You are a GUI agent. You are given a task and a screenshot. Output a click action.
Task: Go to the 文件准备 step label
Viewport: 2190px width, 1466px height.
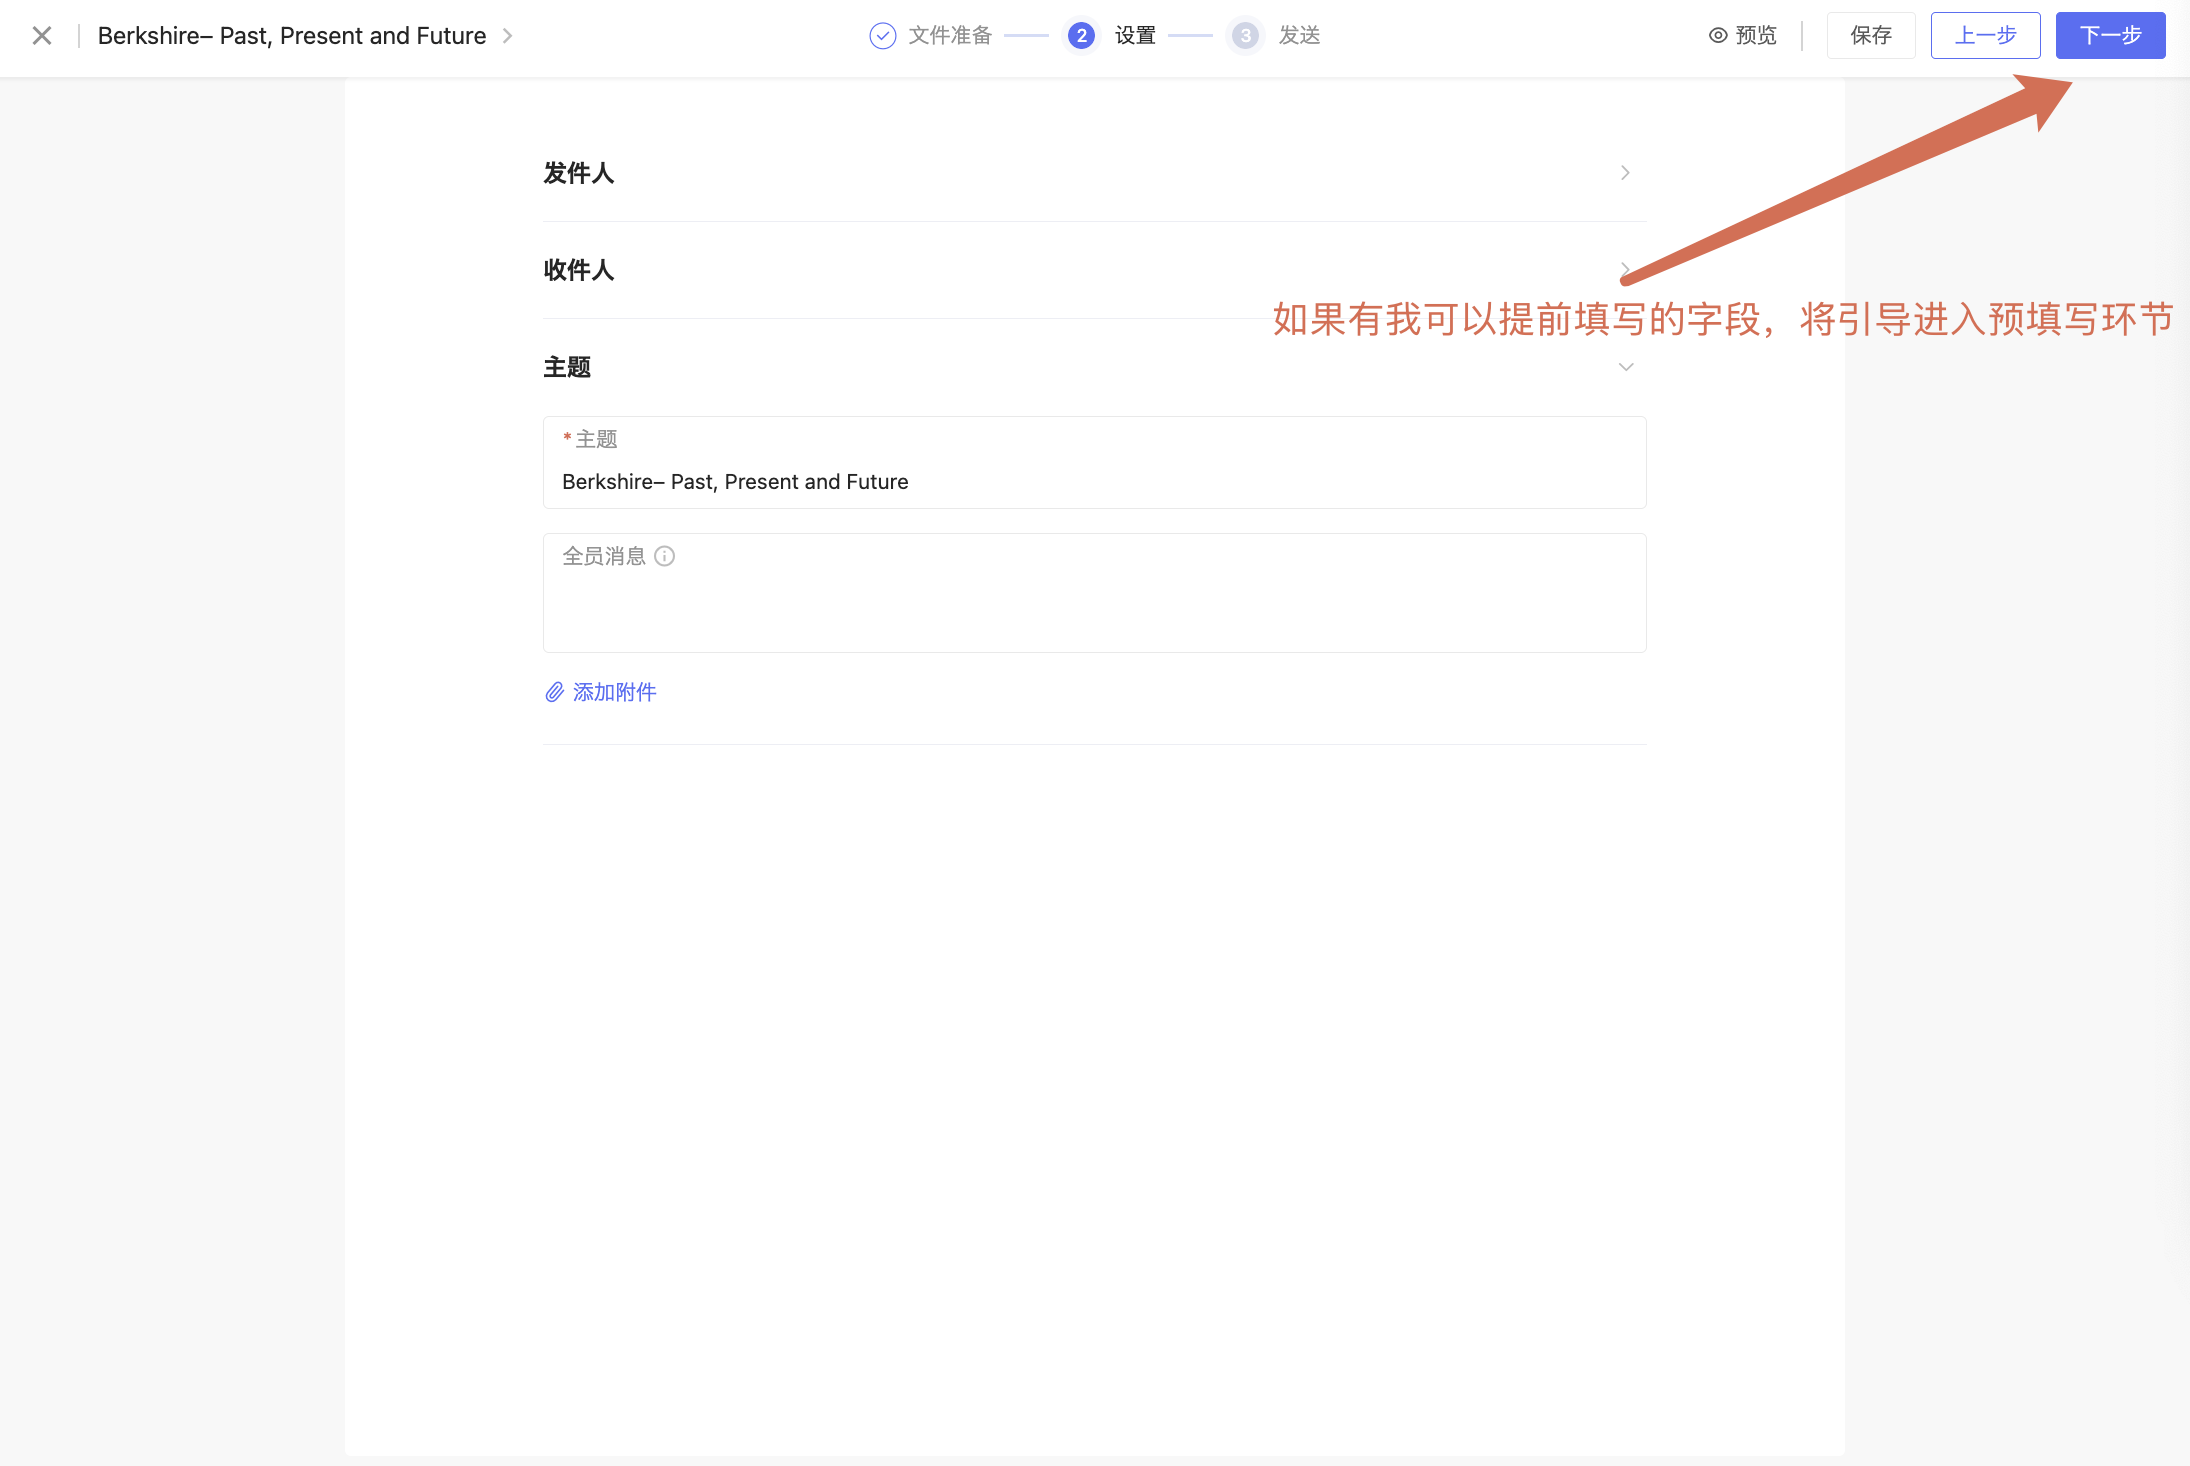click(949, 36)
